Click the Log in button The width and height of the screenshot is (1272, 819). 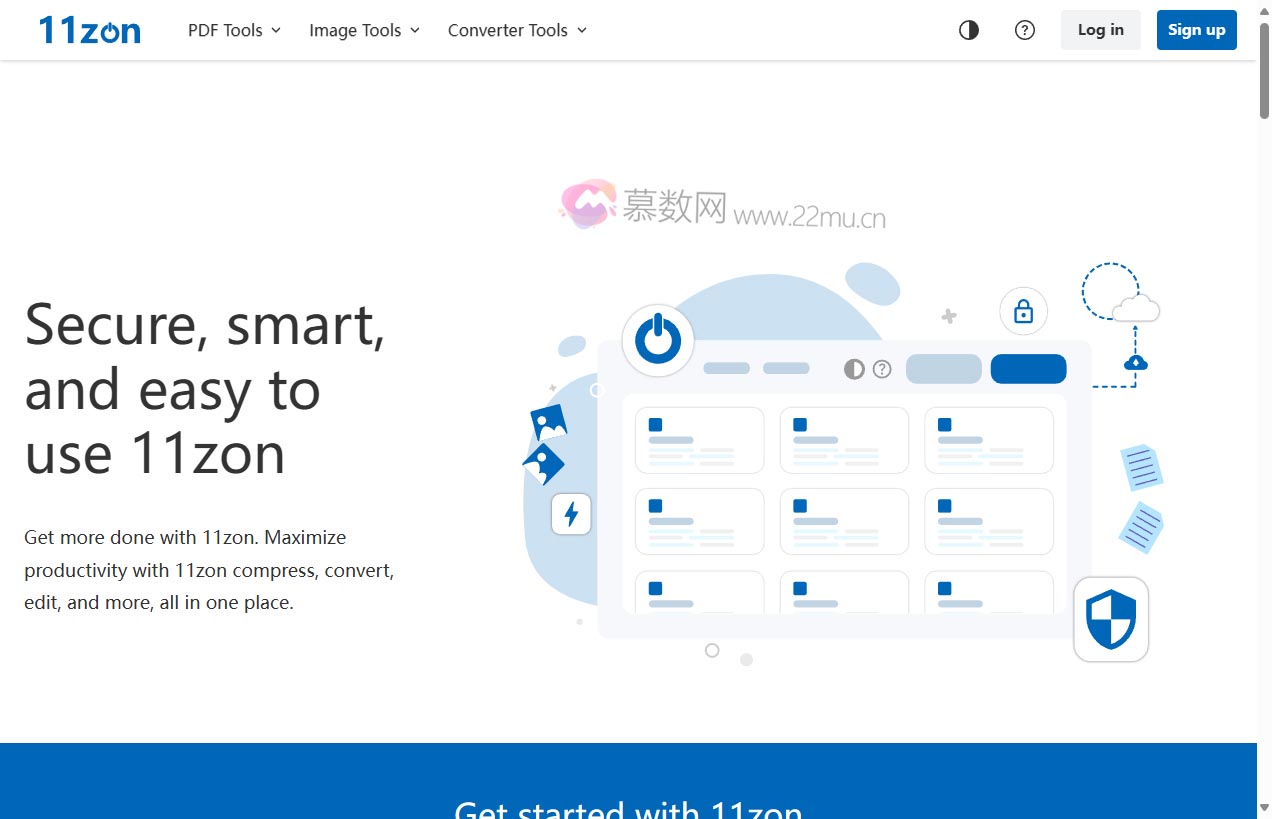click(x=1100, y=30)
